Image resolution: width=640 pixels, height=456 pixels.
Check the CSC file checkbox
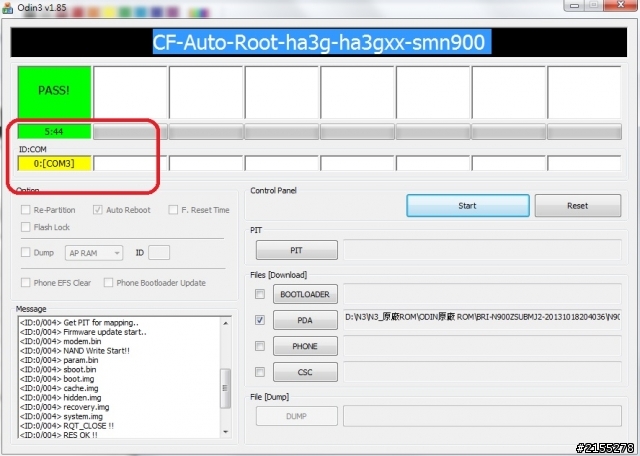coord(260,372)
